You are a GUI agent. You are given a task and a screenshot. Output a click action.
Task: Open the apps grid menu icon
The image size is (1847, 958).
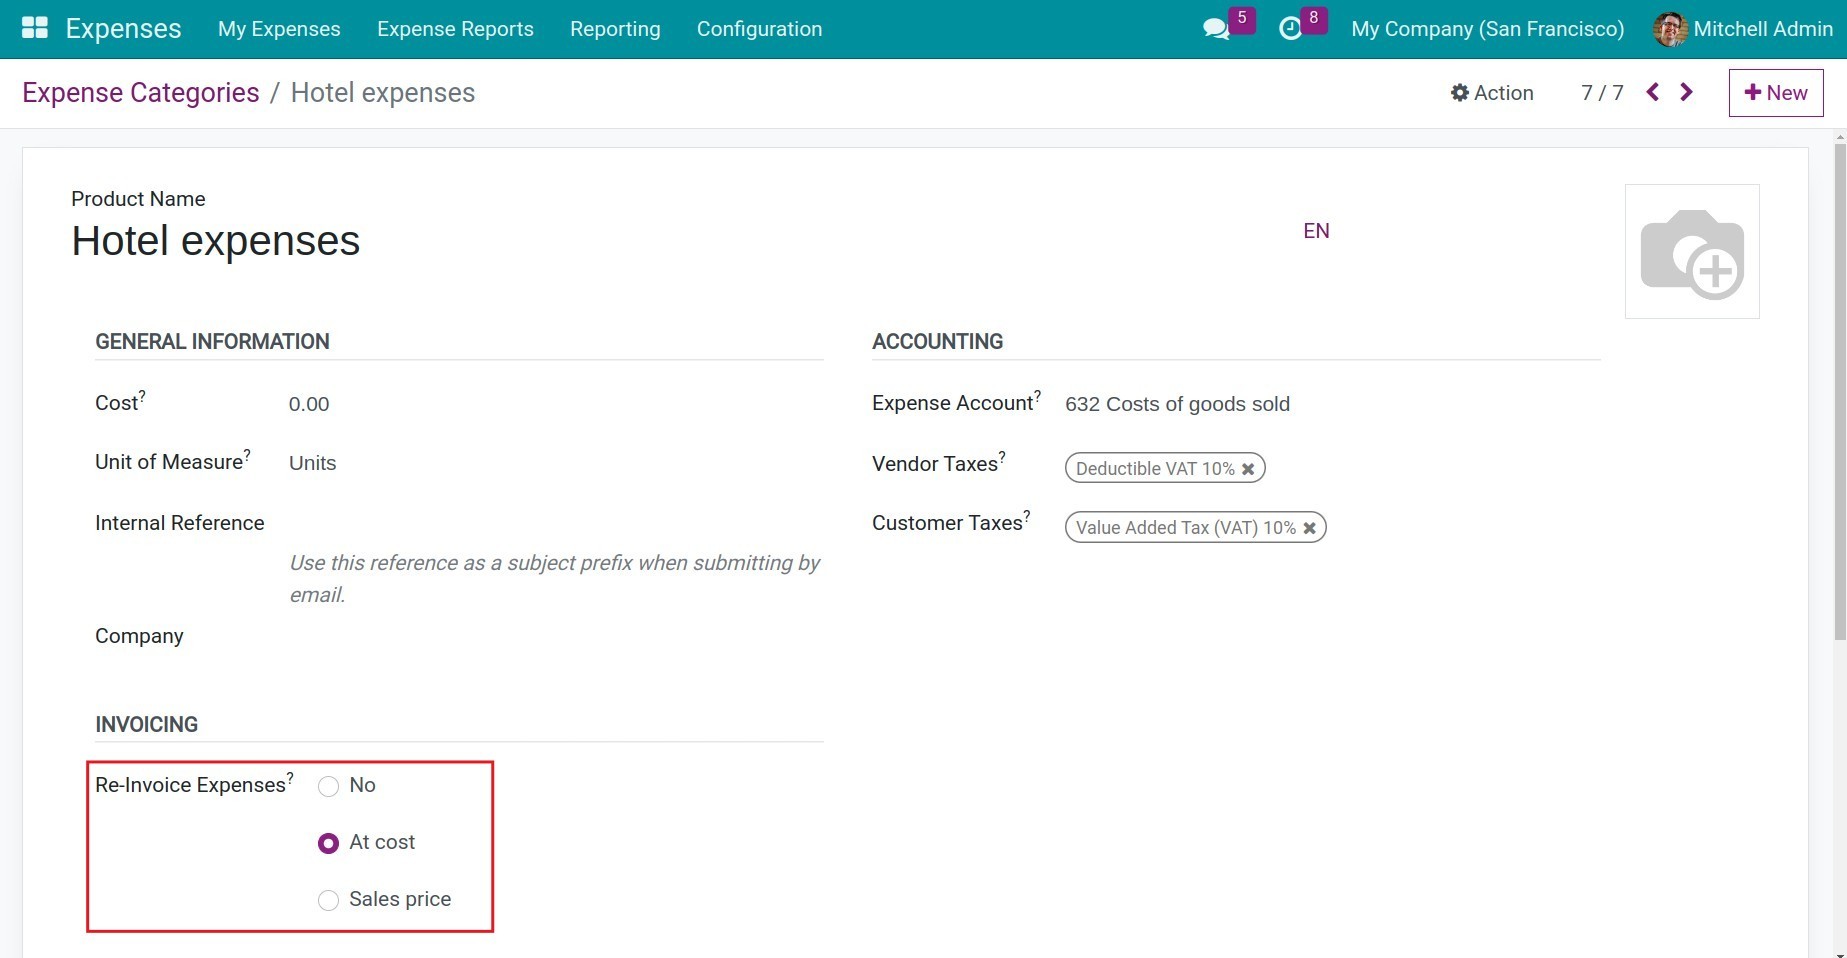click(x=33, y=27)
